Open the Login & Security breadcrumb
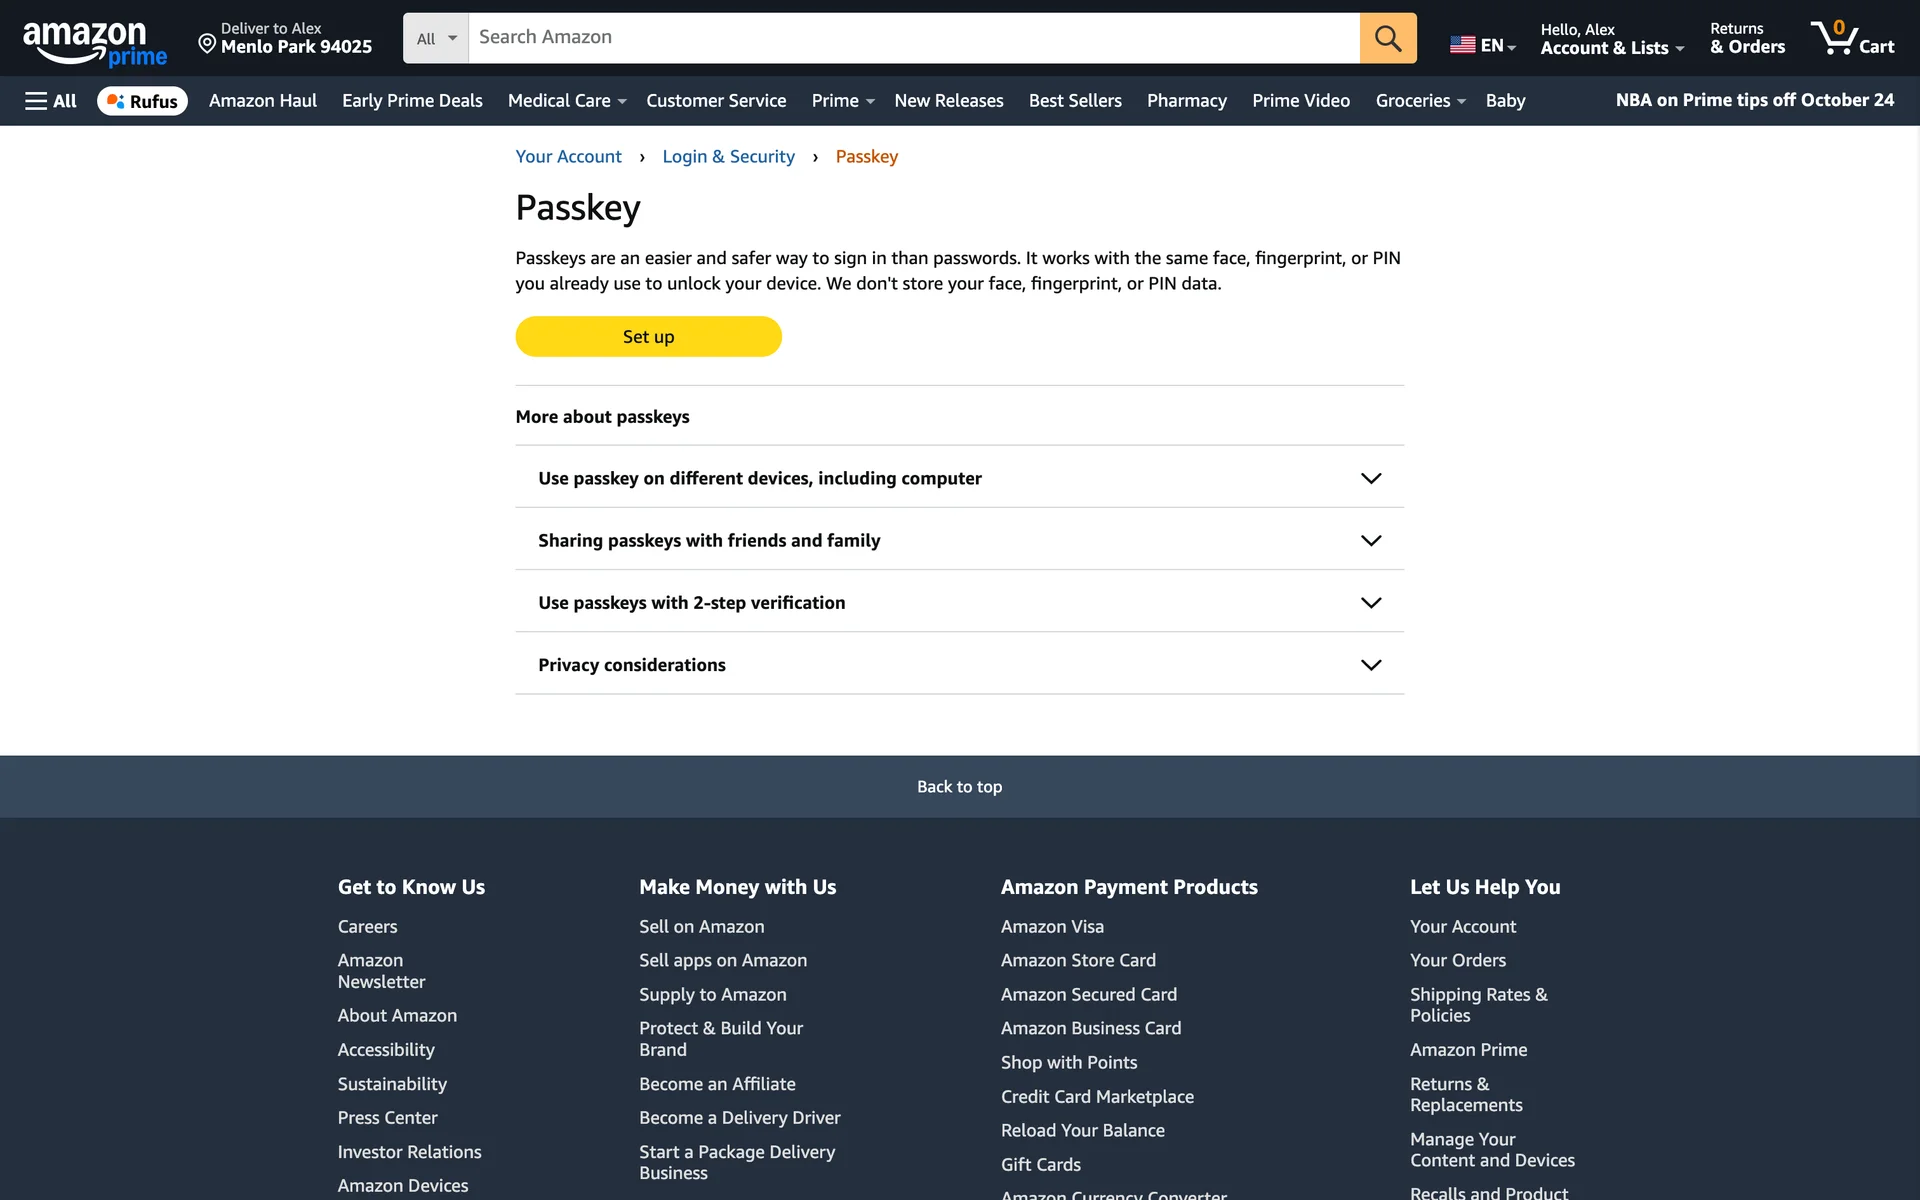This screenshot has height=1200, width=1920. (728, 157)
